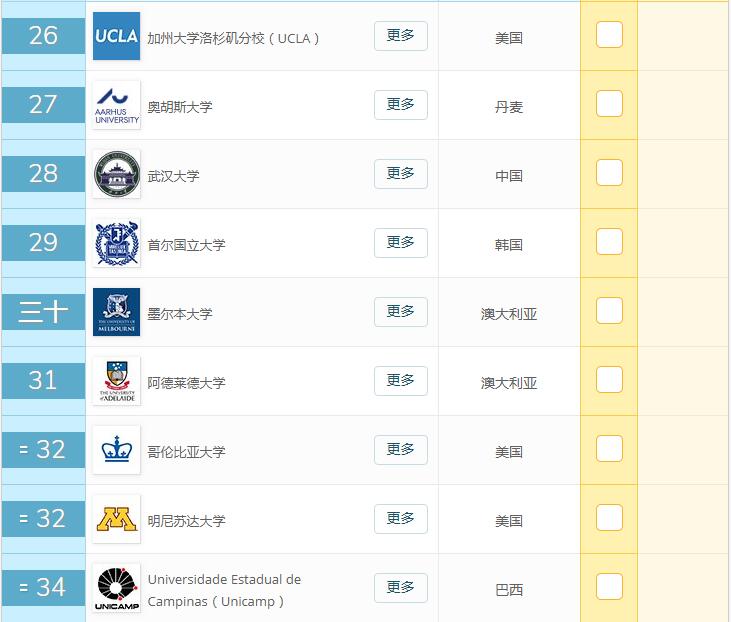This screenshot has height=622, width=731.
Task: Click the Aarhus University logo
Action: click(116, 106)
